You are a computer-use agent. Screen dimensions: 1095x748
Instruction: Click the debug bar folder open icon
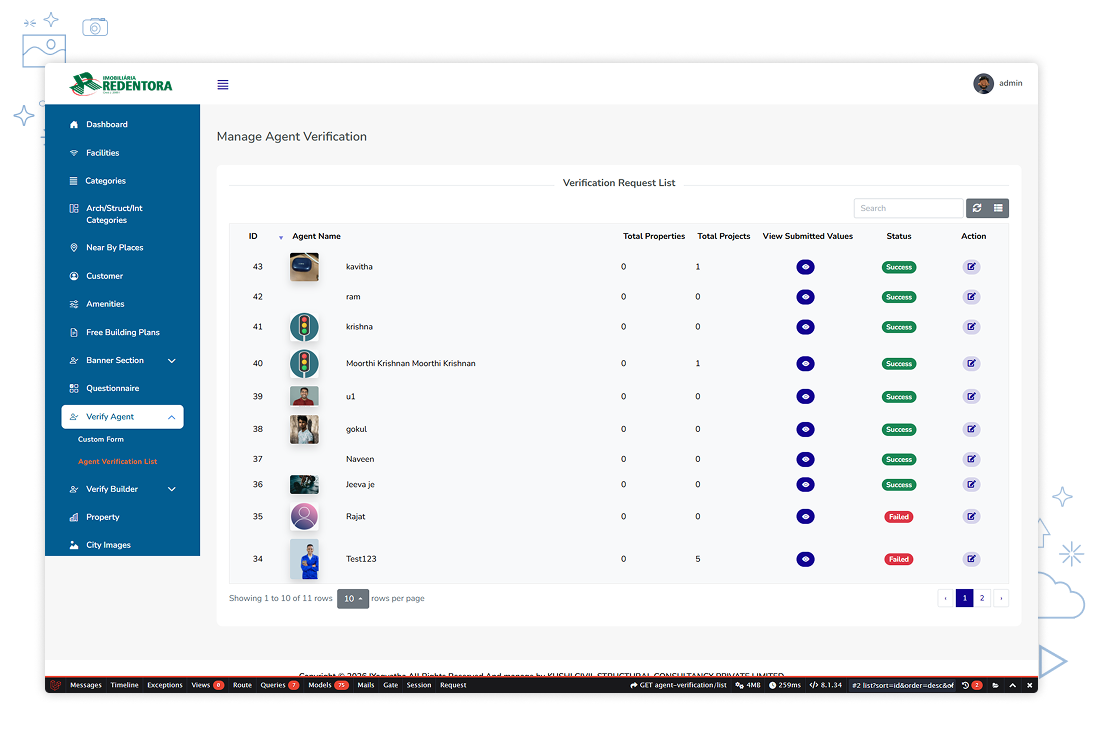[995, 685]
